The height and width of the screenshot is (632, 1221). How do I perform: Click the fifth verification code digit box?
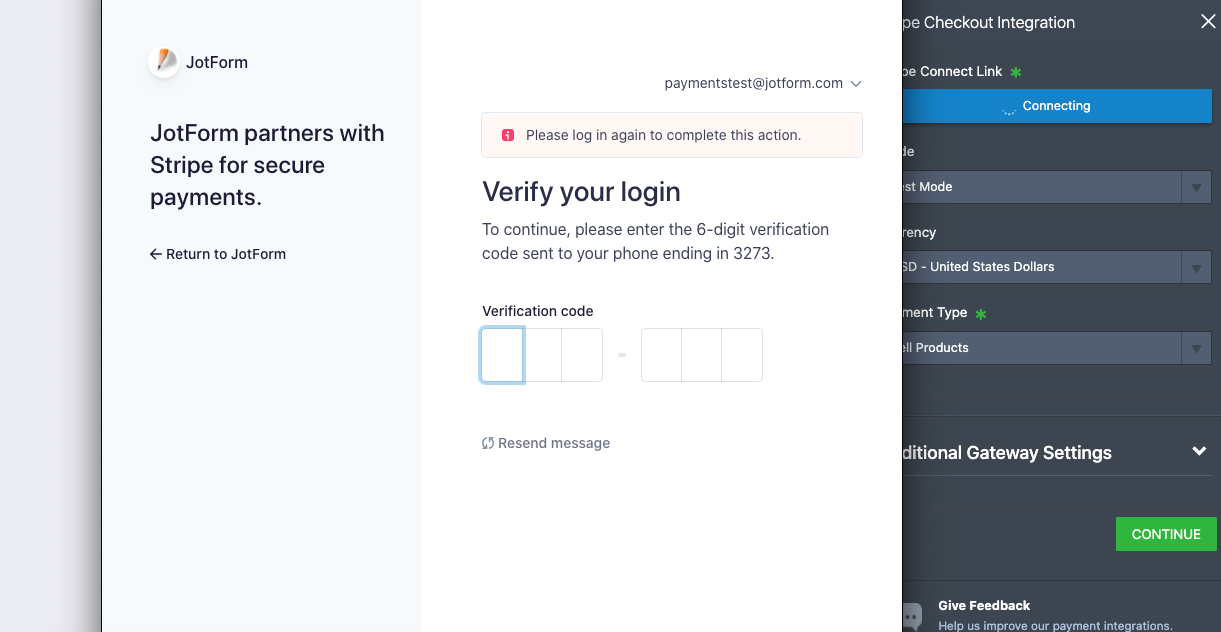pyautogui.click(x=702, y=355)
